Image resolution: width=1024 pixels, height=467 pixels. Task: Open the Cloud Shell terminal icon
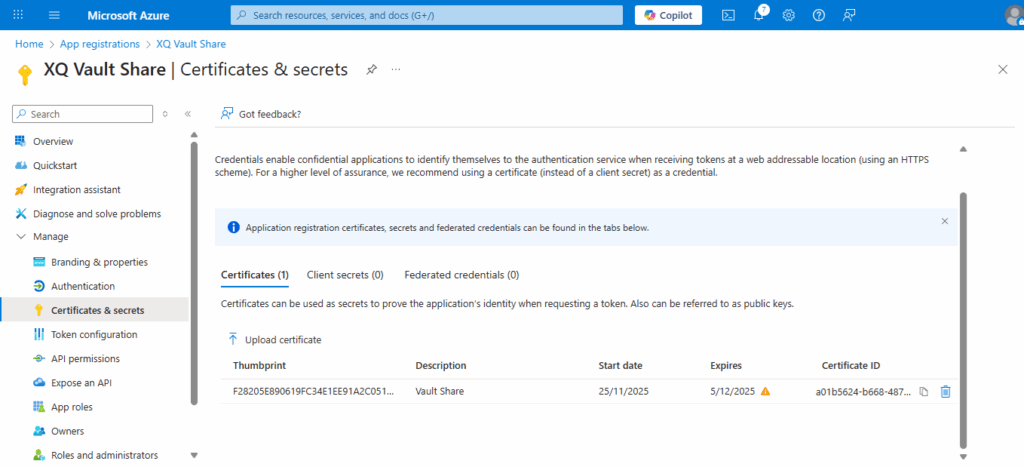[729, 15]
